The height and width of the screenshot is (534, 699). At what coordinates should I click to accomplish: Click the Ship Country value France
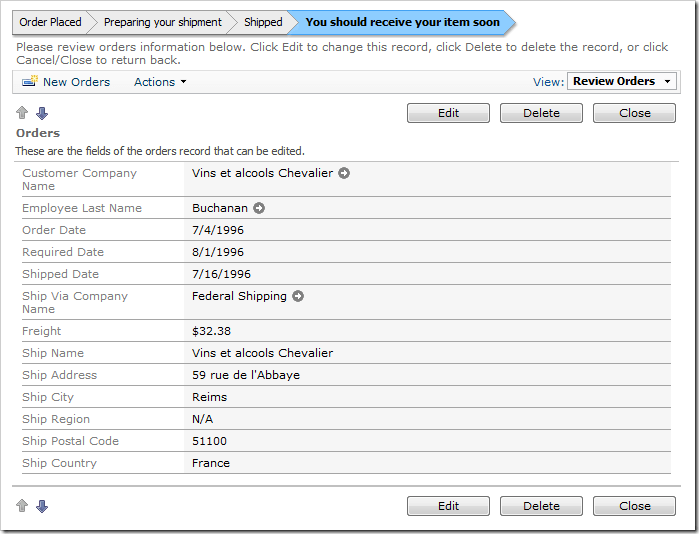[x=211, y=463]
